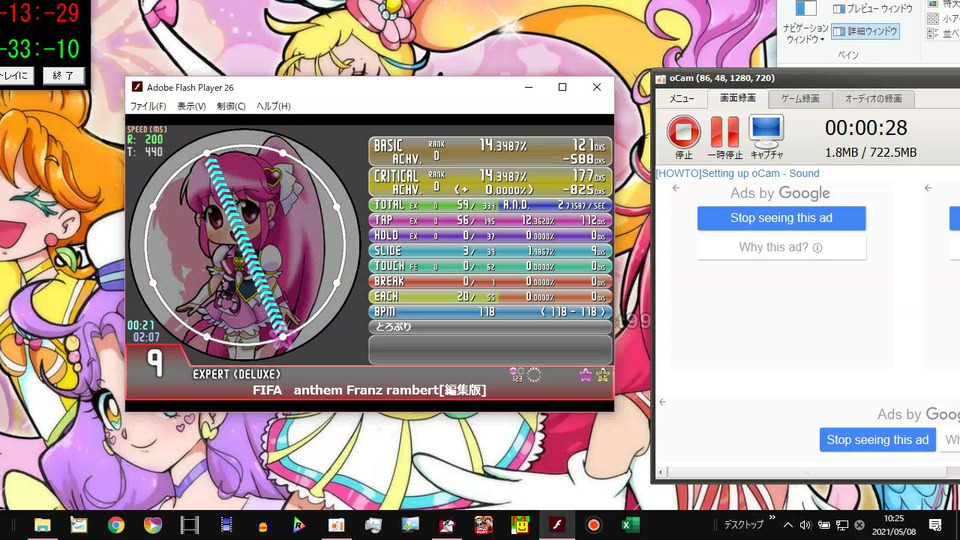
Task: Click the EXPERT (DELUXE) difficulty label
Action: pyautogui.click(x=236, y=374)
